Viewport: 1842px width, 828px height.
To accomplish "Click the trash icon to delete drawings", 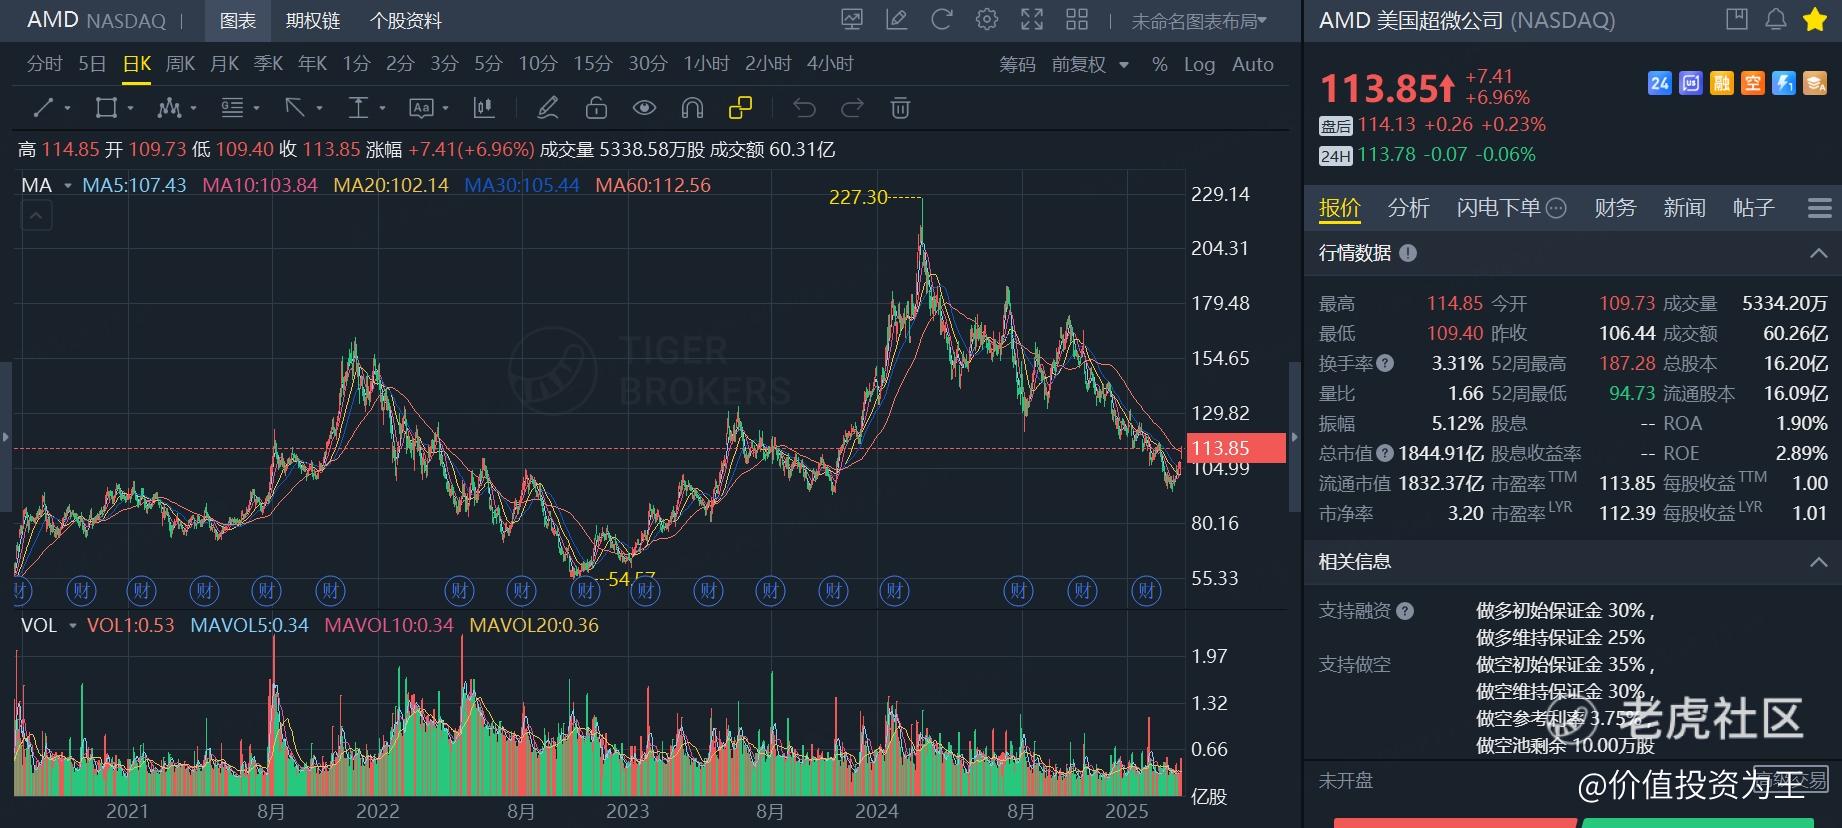I will [x=900, y=108].
